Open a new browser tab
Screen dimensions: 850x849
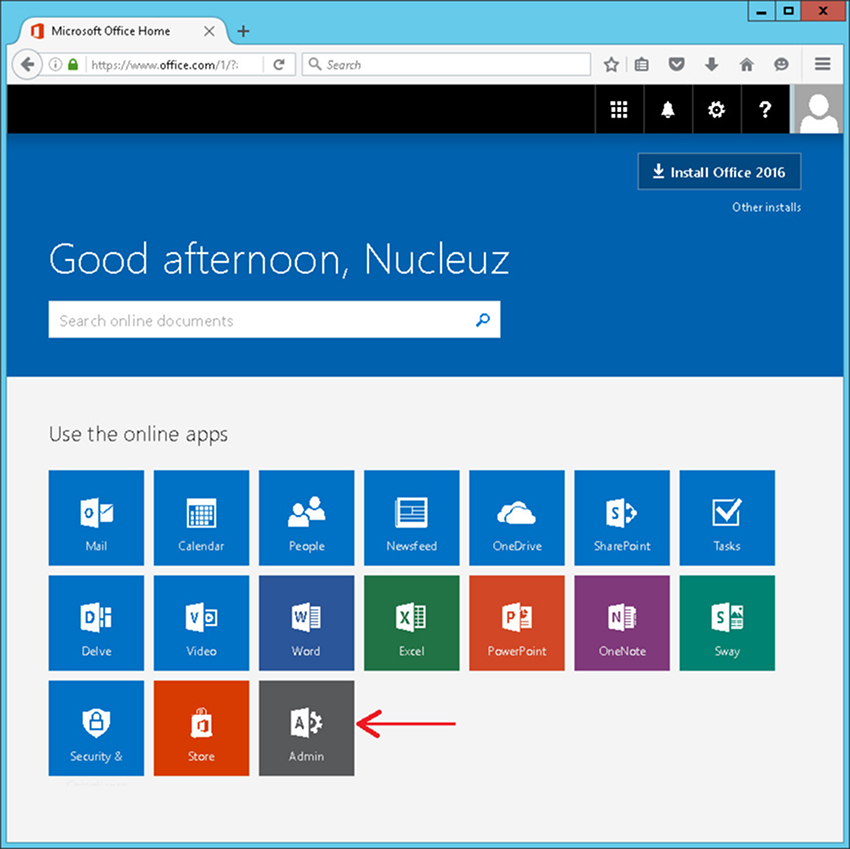tap(243, 31)
